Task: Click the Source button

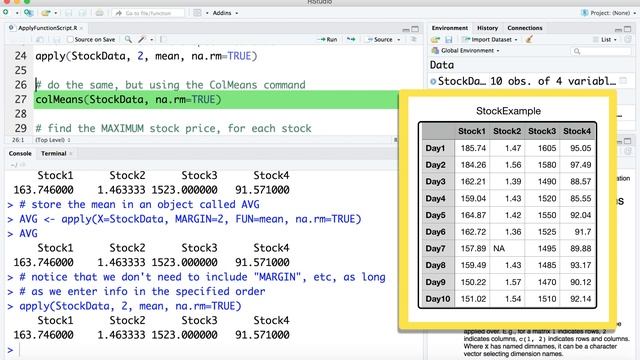Action: [x=380, y=39]
